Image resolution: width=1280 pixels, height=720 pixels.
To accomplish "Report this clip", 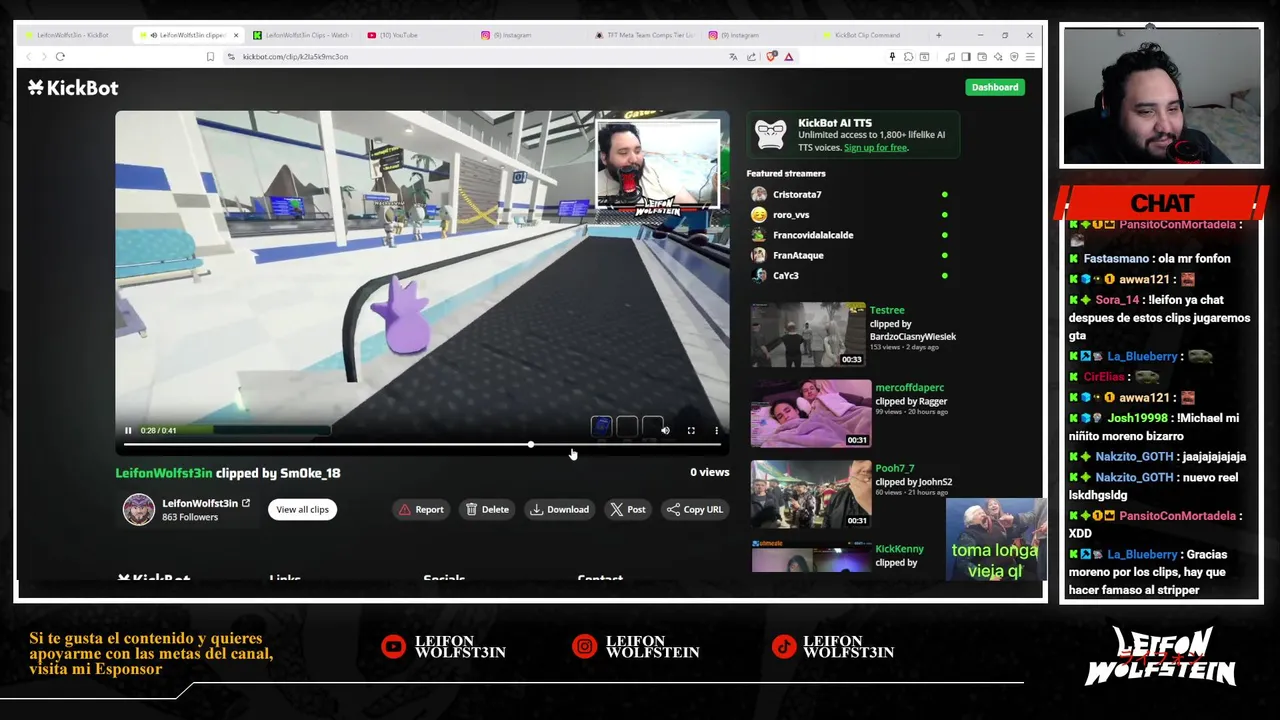I will pyautogui.click(x=421, y=509).
